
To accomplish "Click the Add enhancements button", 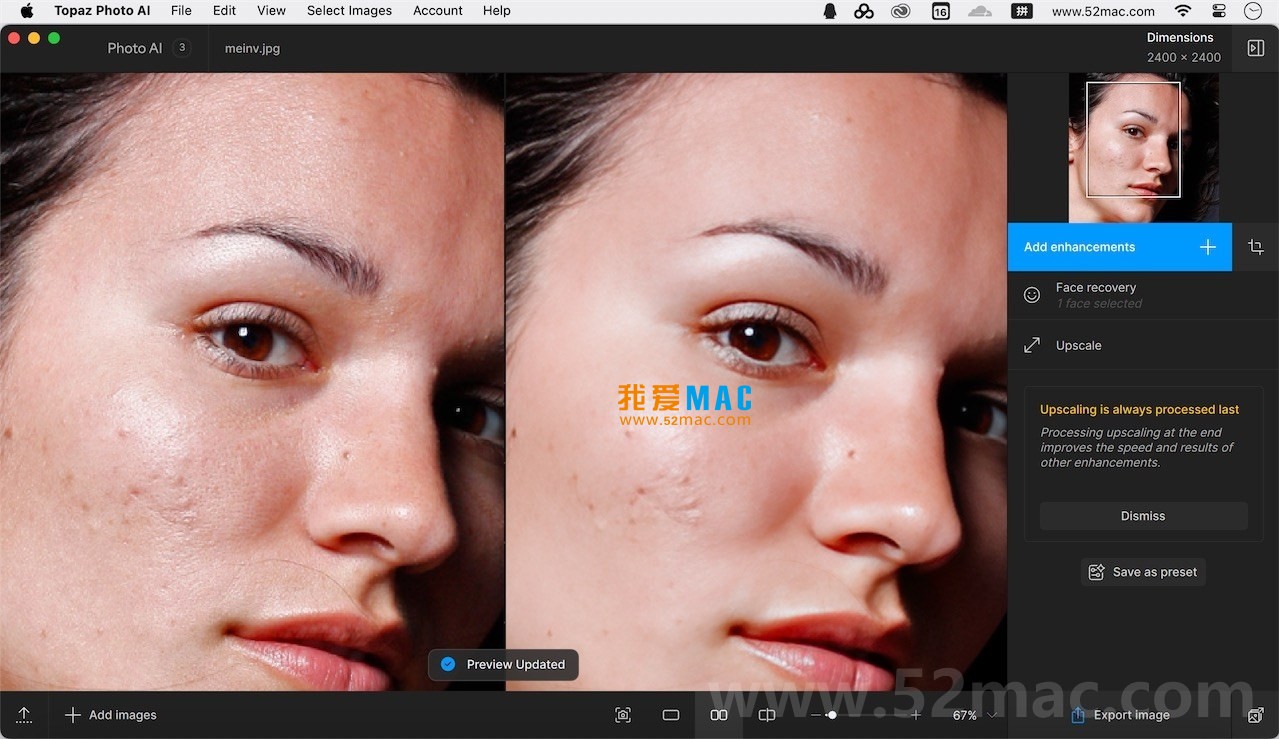I will pos(1120,247).
